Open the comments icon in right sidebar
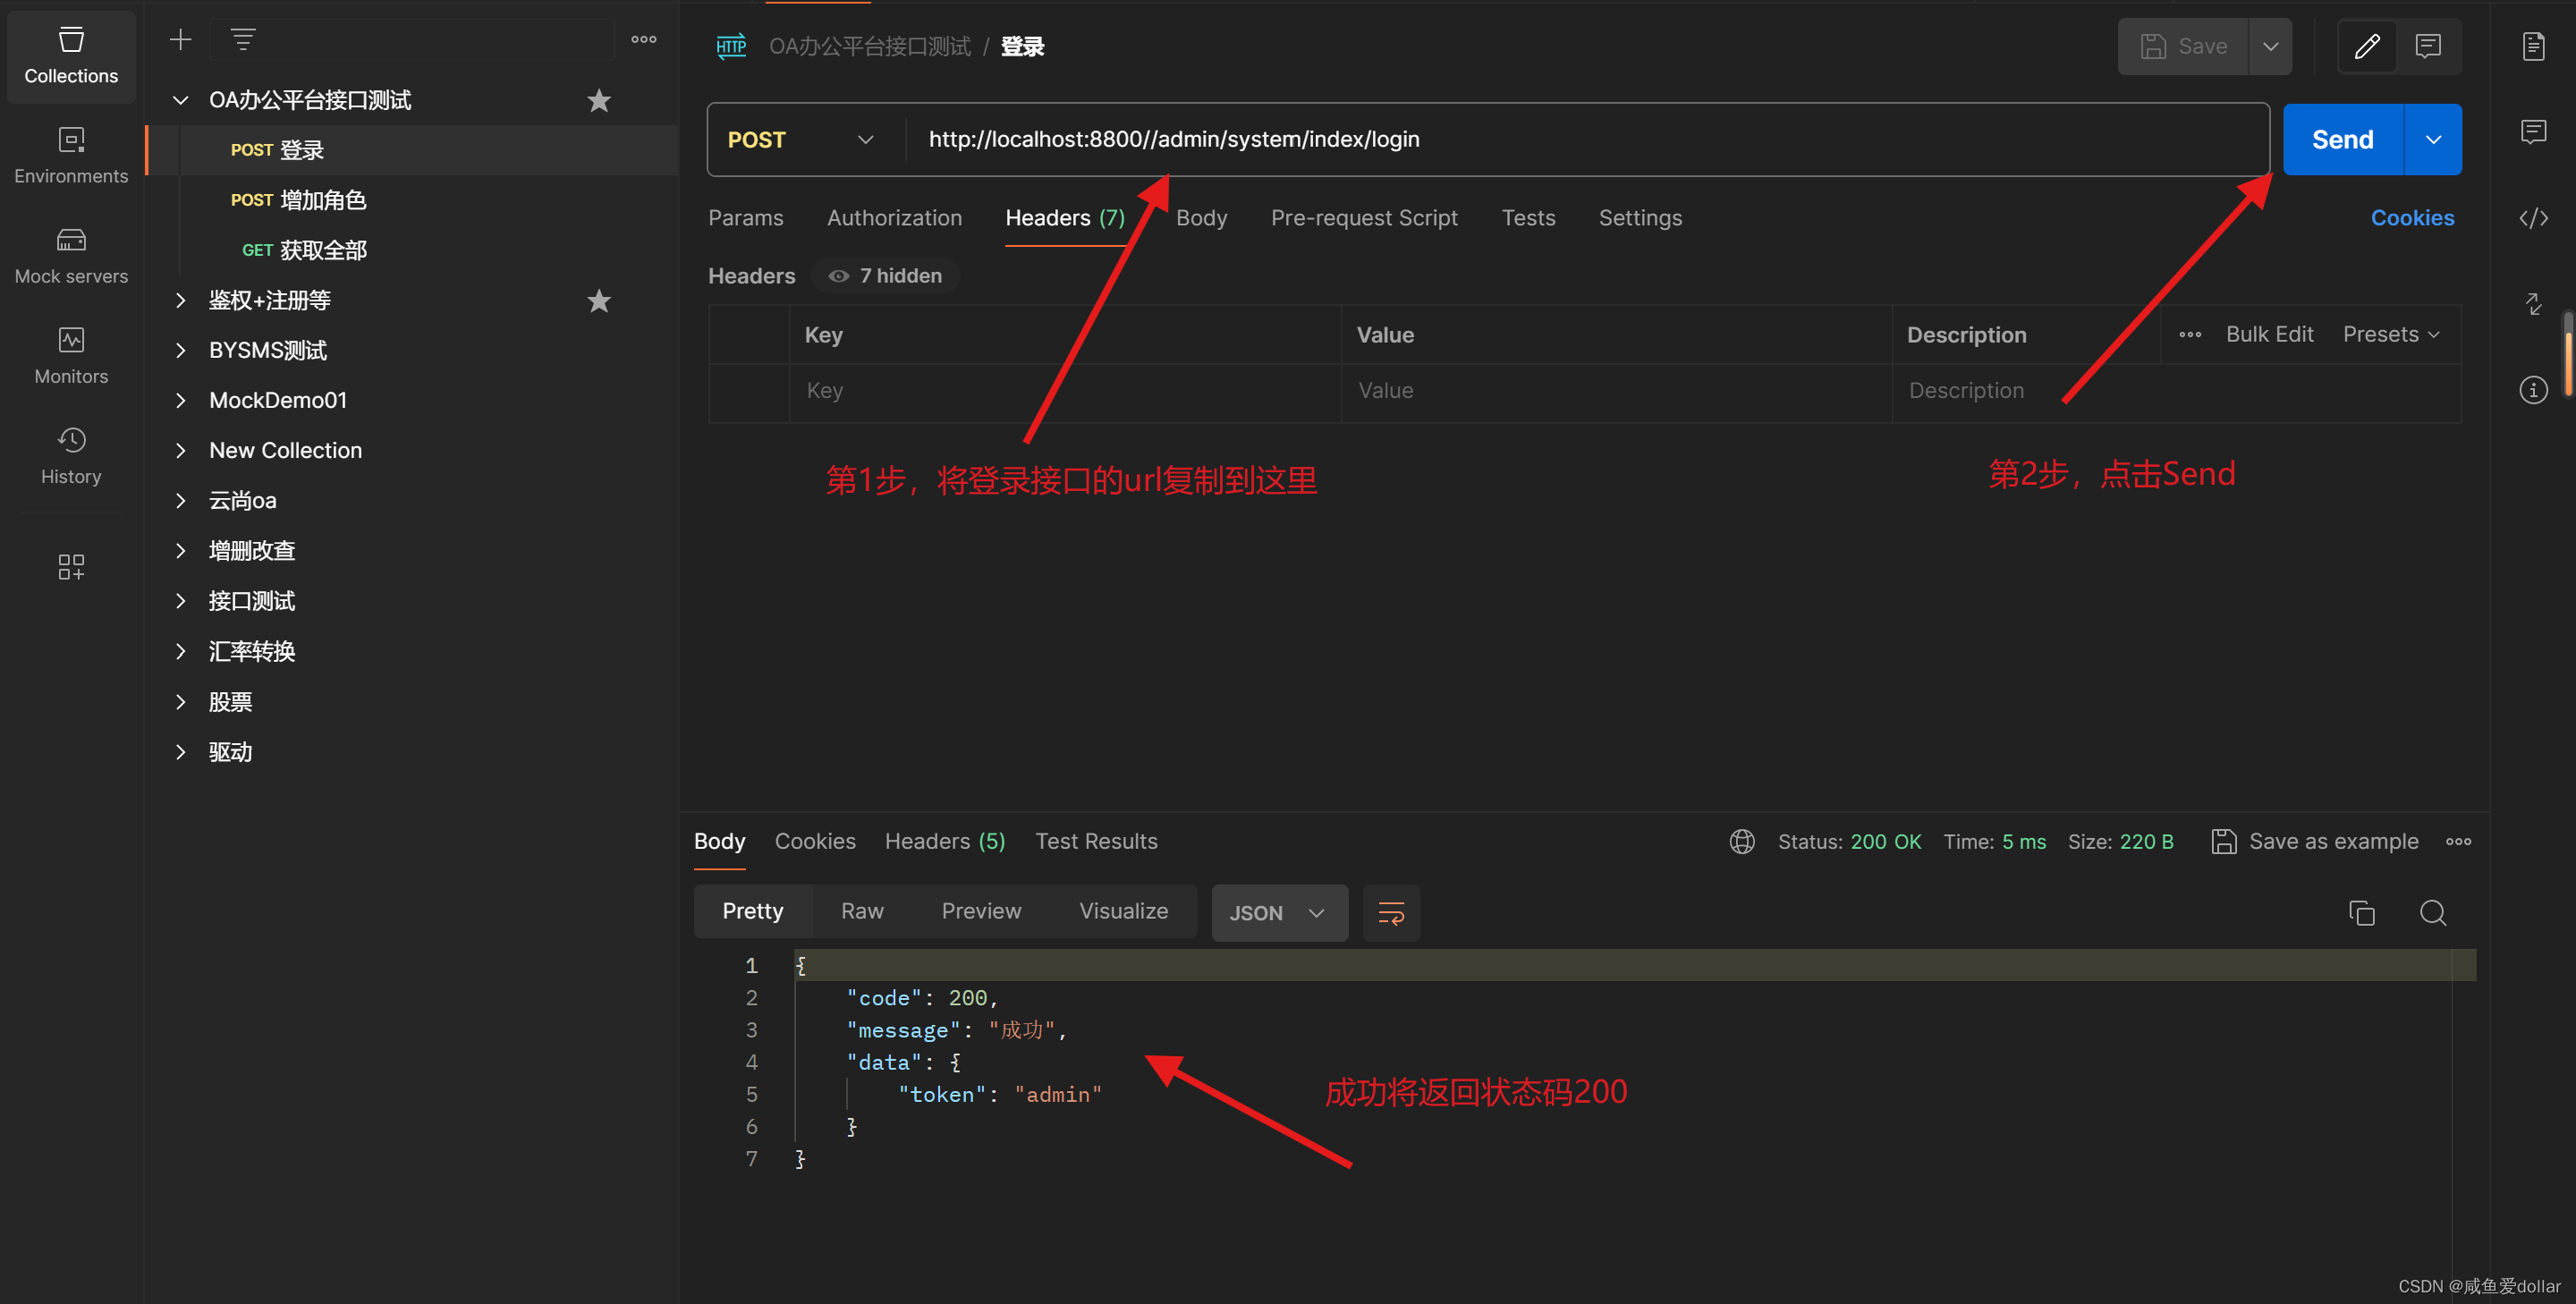2576x1304 pixels. [2532, 132]
